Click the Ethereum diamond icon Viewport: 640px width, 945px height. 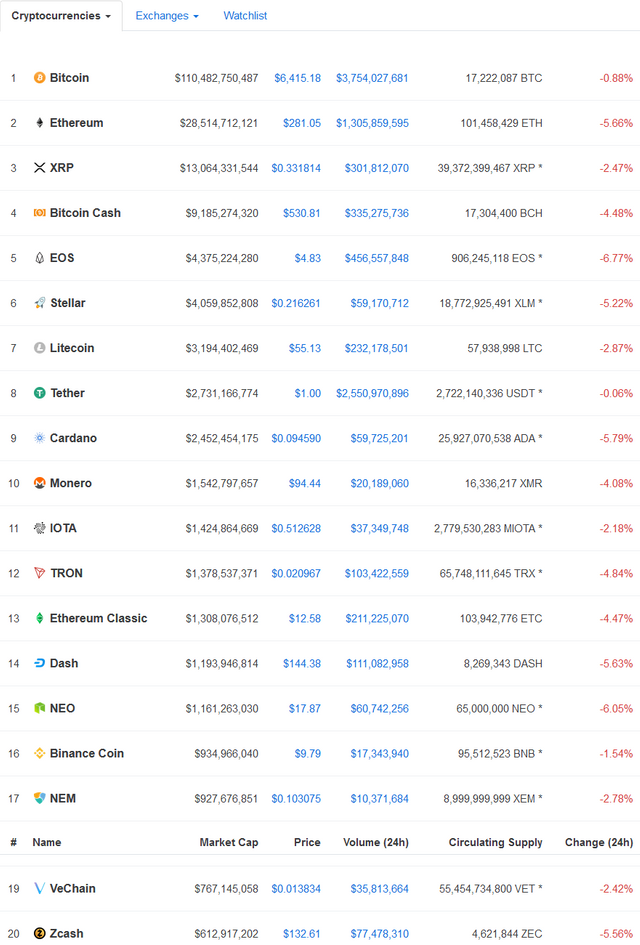point(40,123)
